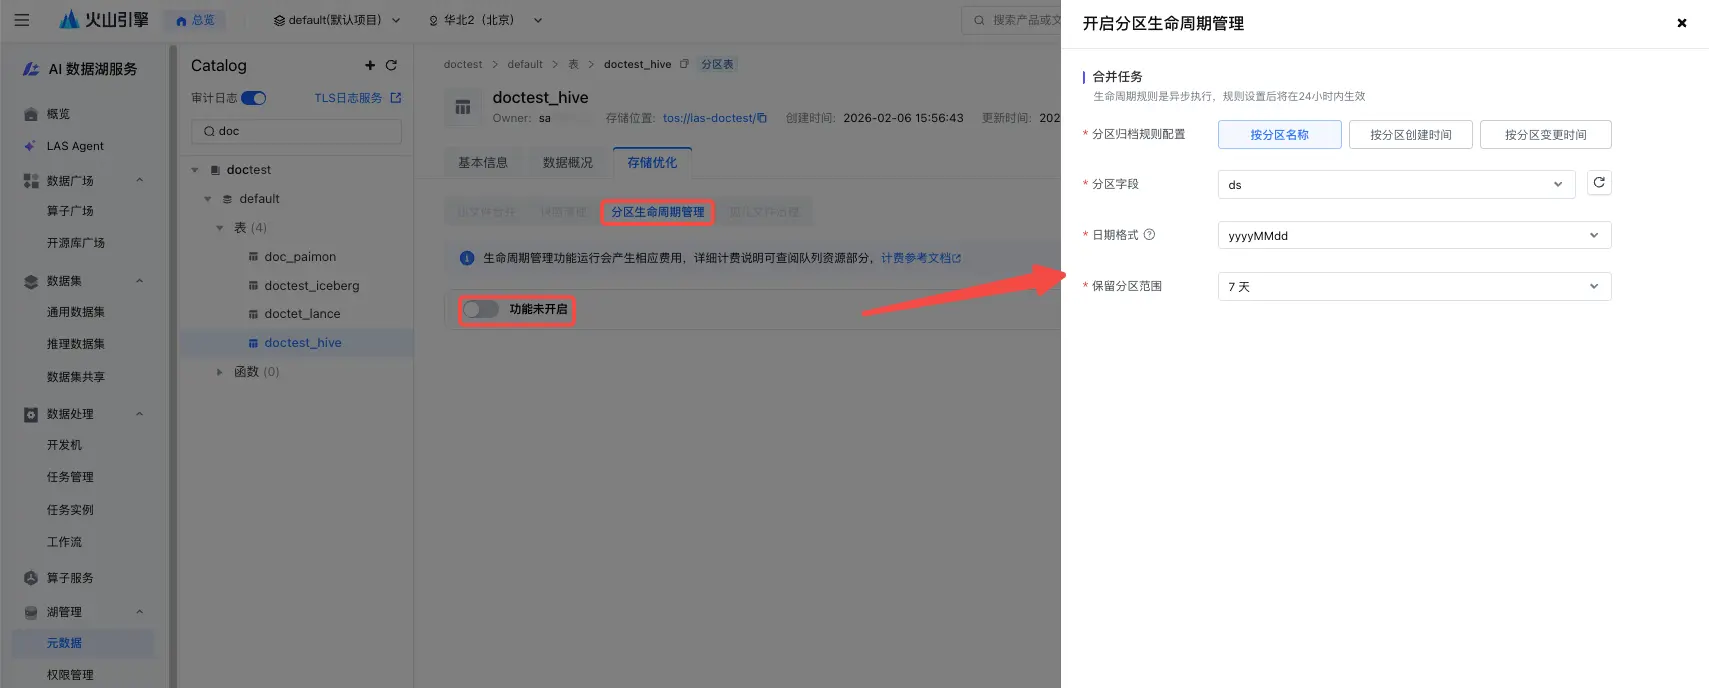1709x688 pixels.
Task: Click the Volcano Engine logo
Action: [104, 19]
